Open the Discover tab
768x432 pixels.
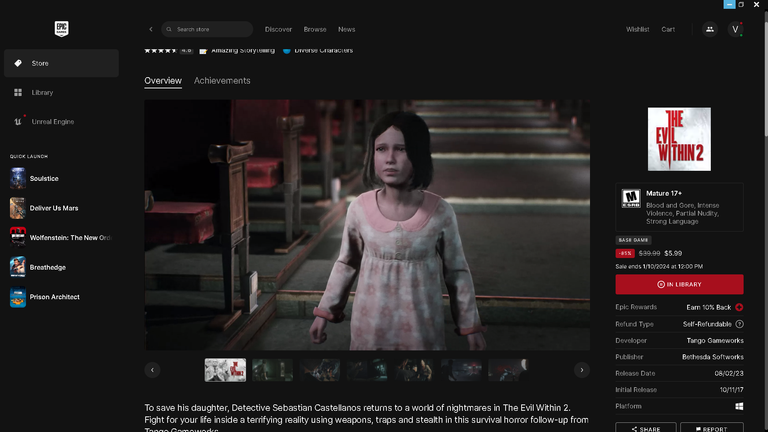point(278,29)
